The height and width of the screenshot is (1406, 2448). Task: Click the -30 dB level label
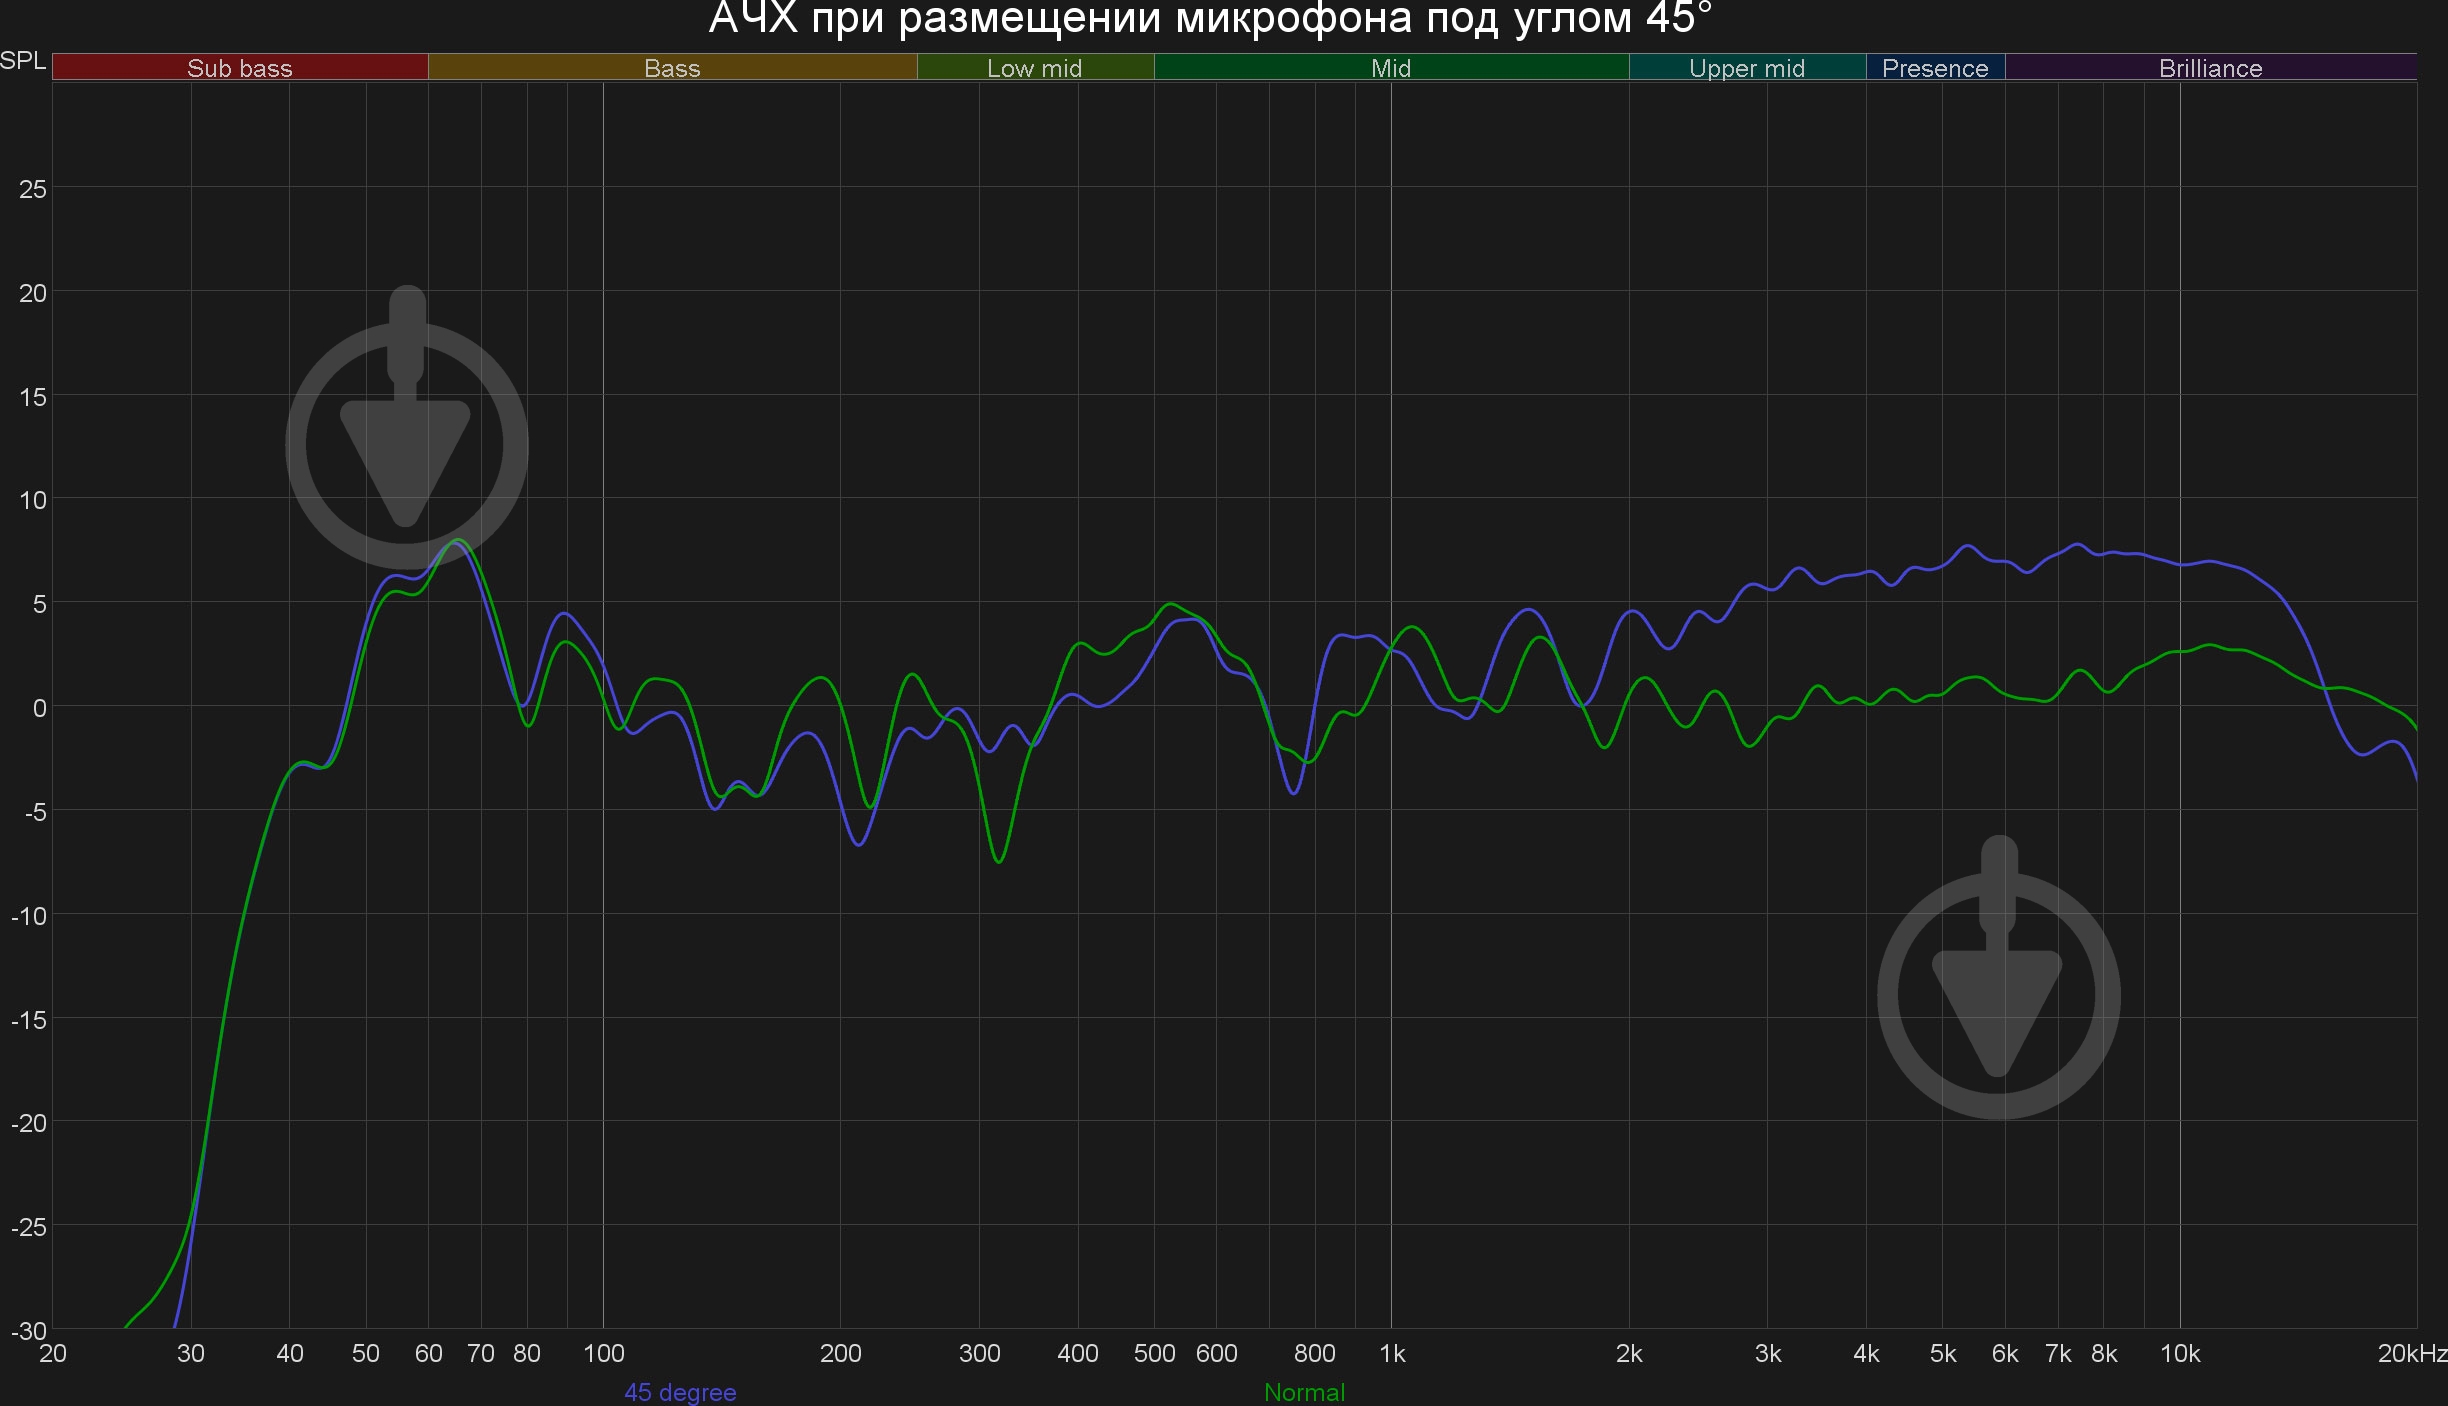29,1330
